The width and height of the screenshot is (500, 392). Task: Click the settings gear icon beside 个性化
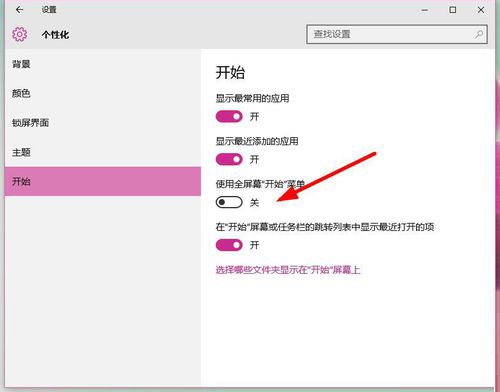(20, 34)
